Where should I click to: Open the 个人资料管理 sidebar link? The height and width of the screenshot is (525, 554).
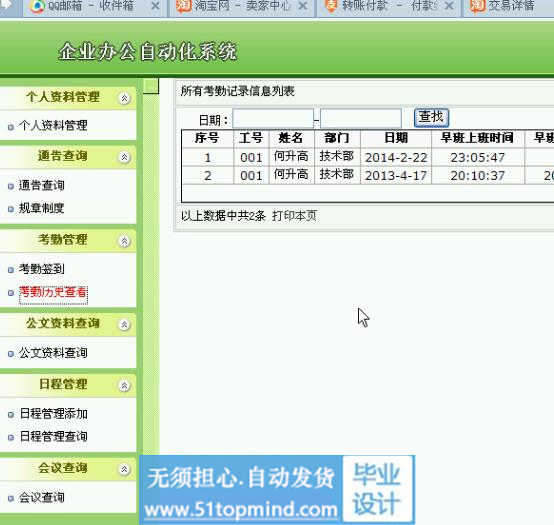click(53, 125)
